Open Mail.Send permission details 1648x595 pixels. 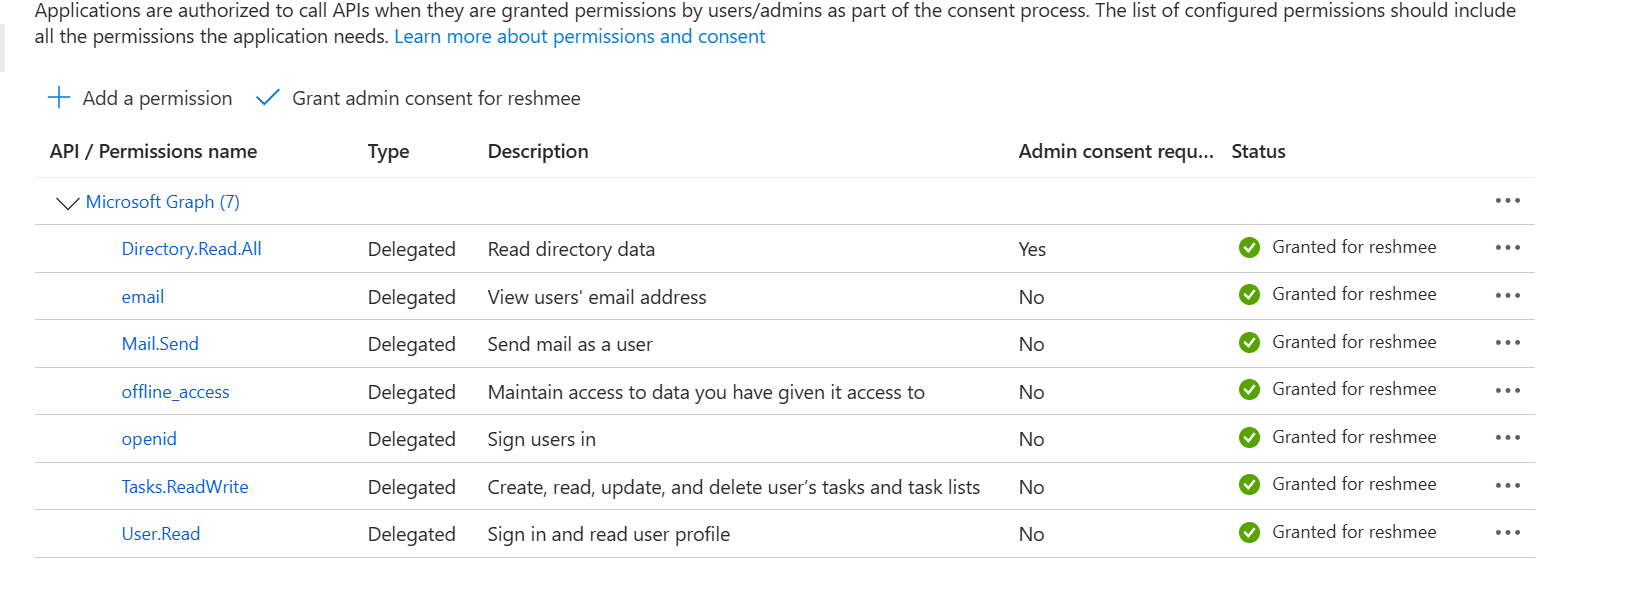point(160,344)
